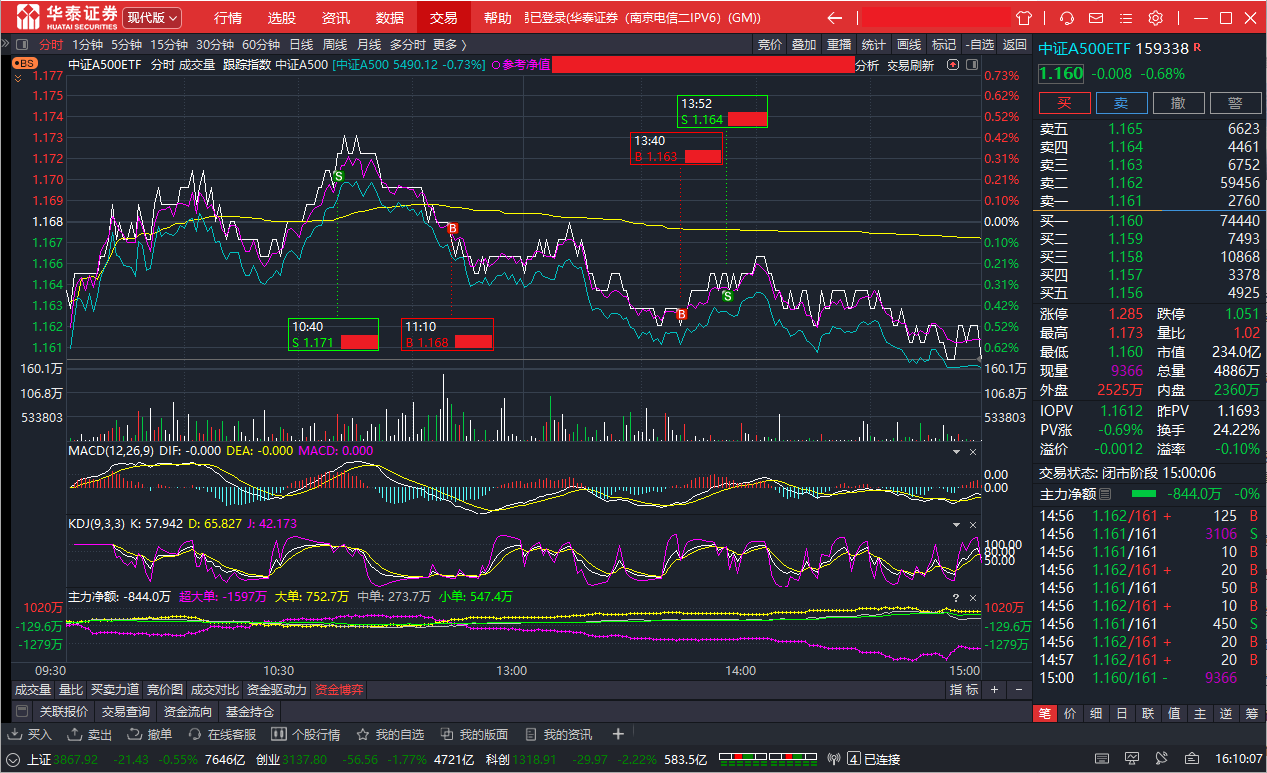This screenshot has height=773, width=1267.
Task: Click the blue 卖 sell button
Action: click(x=1121, y=103)
